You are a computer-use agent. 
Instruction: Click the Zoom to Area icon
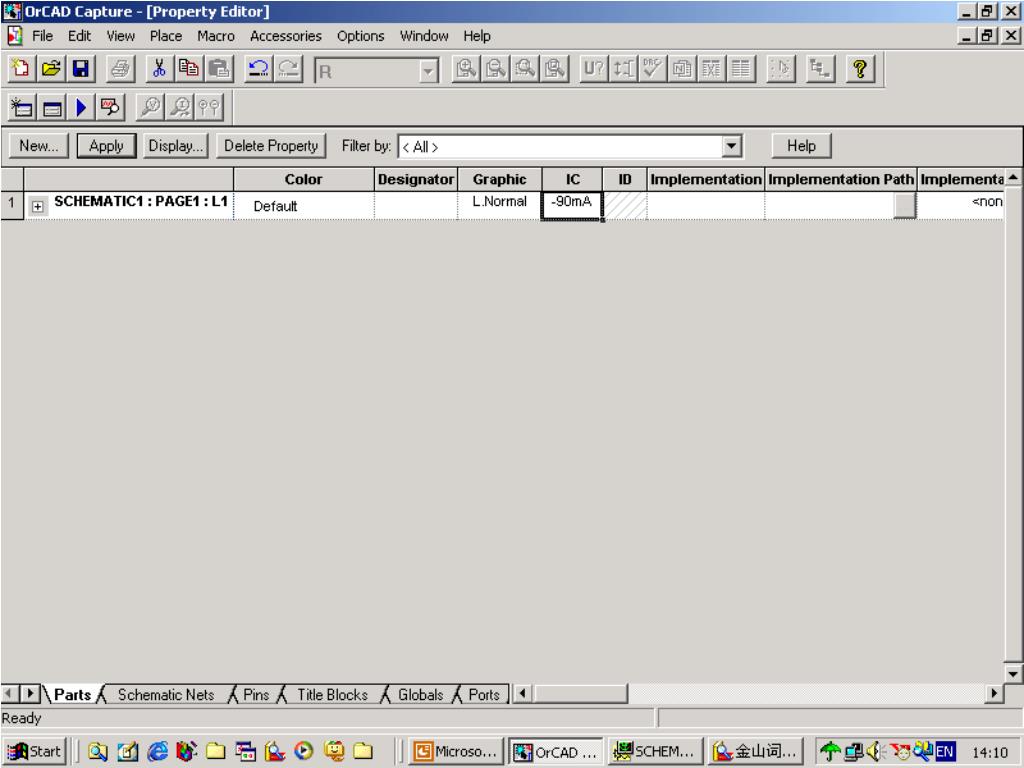pos(525,69)
